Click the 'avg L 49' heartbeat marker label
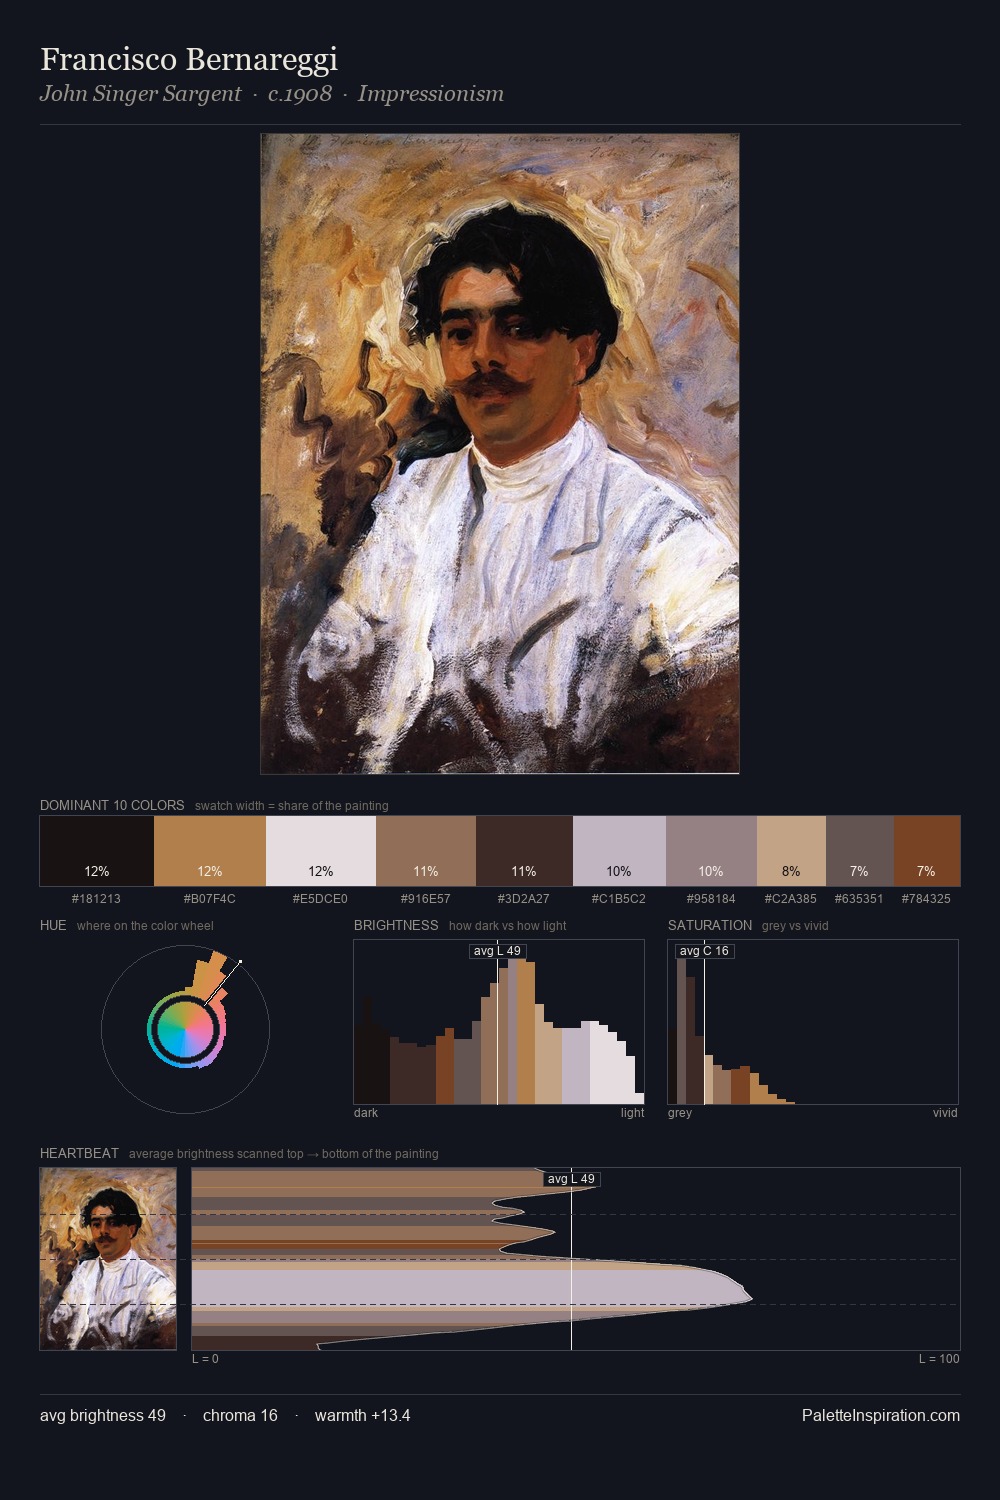The width and height of the screenshot is (1000, 1500). pos(571,1179)
